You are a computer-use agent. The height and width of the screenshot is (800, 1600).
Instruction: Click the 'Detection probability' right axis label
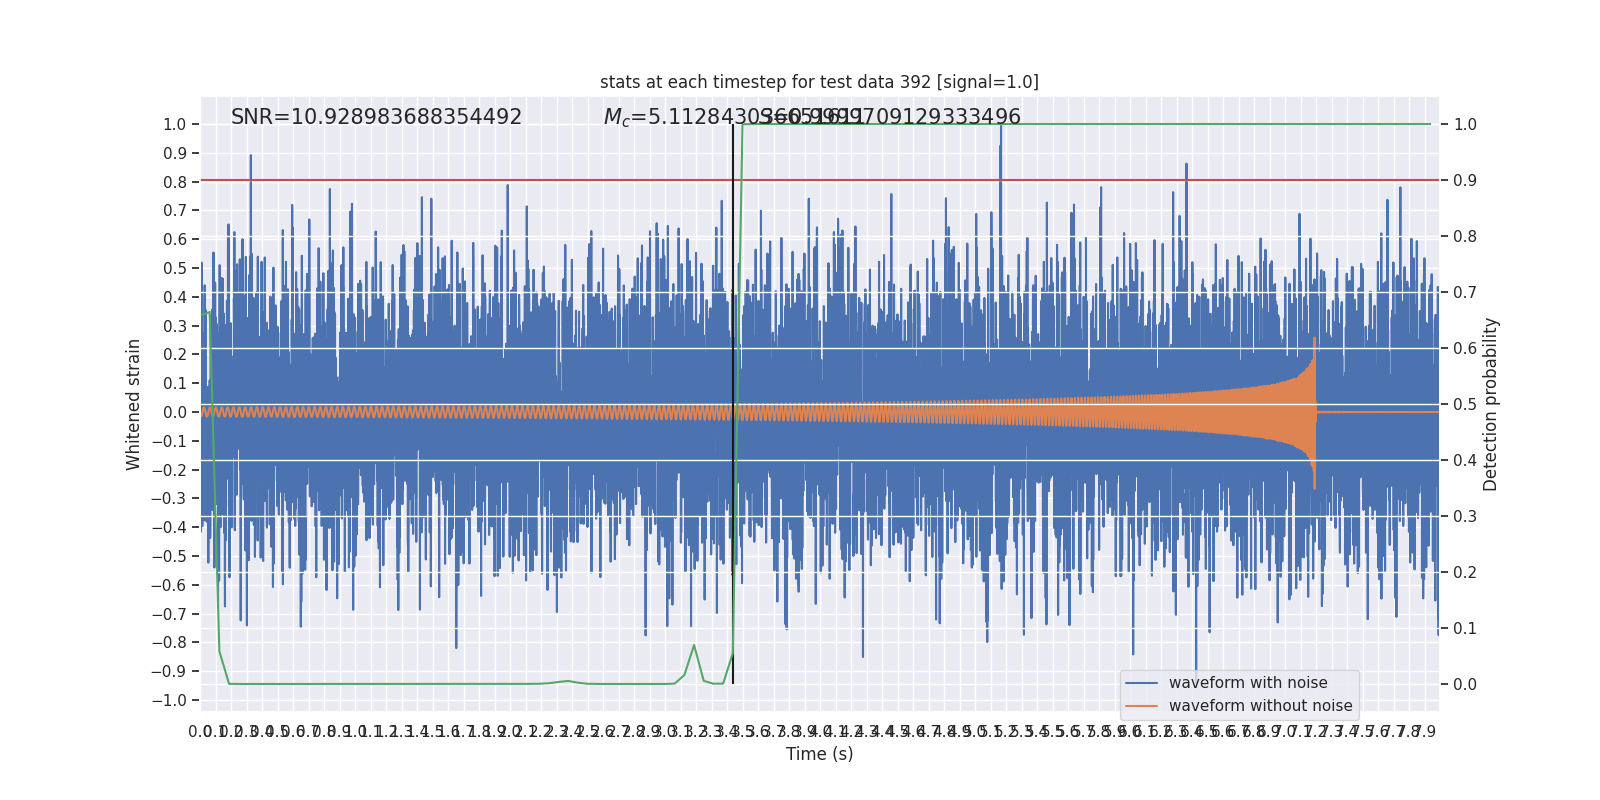[1491, 404]
